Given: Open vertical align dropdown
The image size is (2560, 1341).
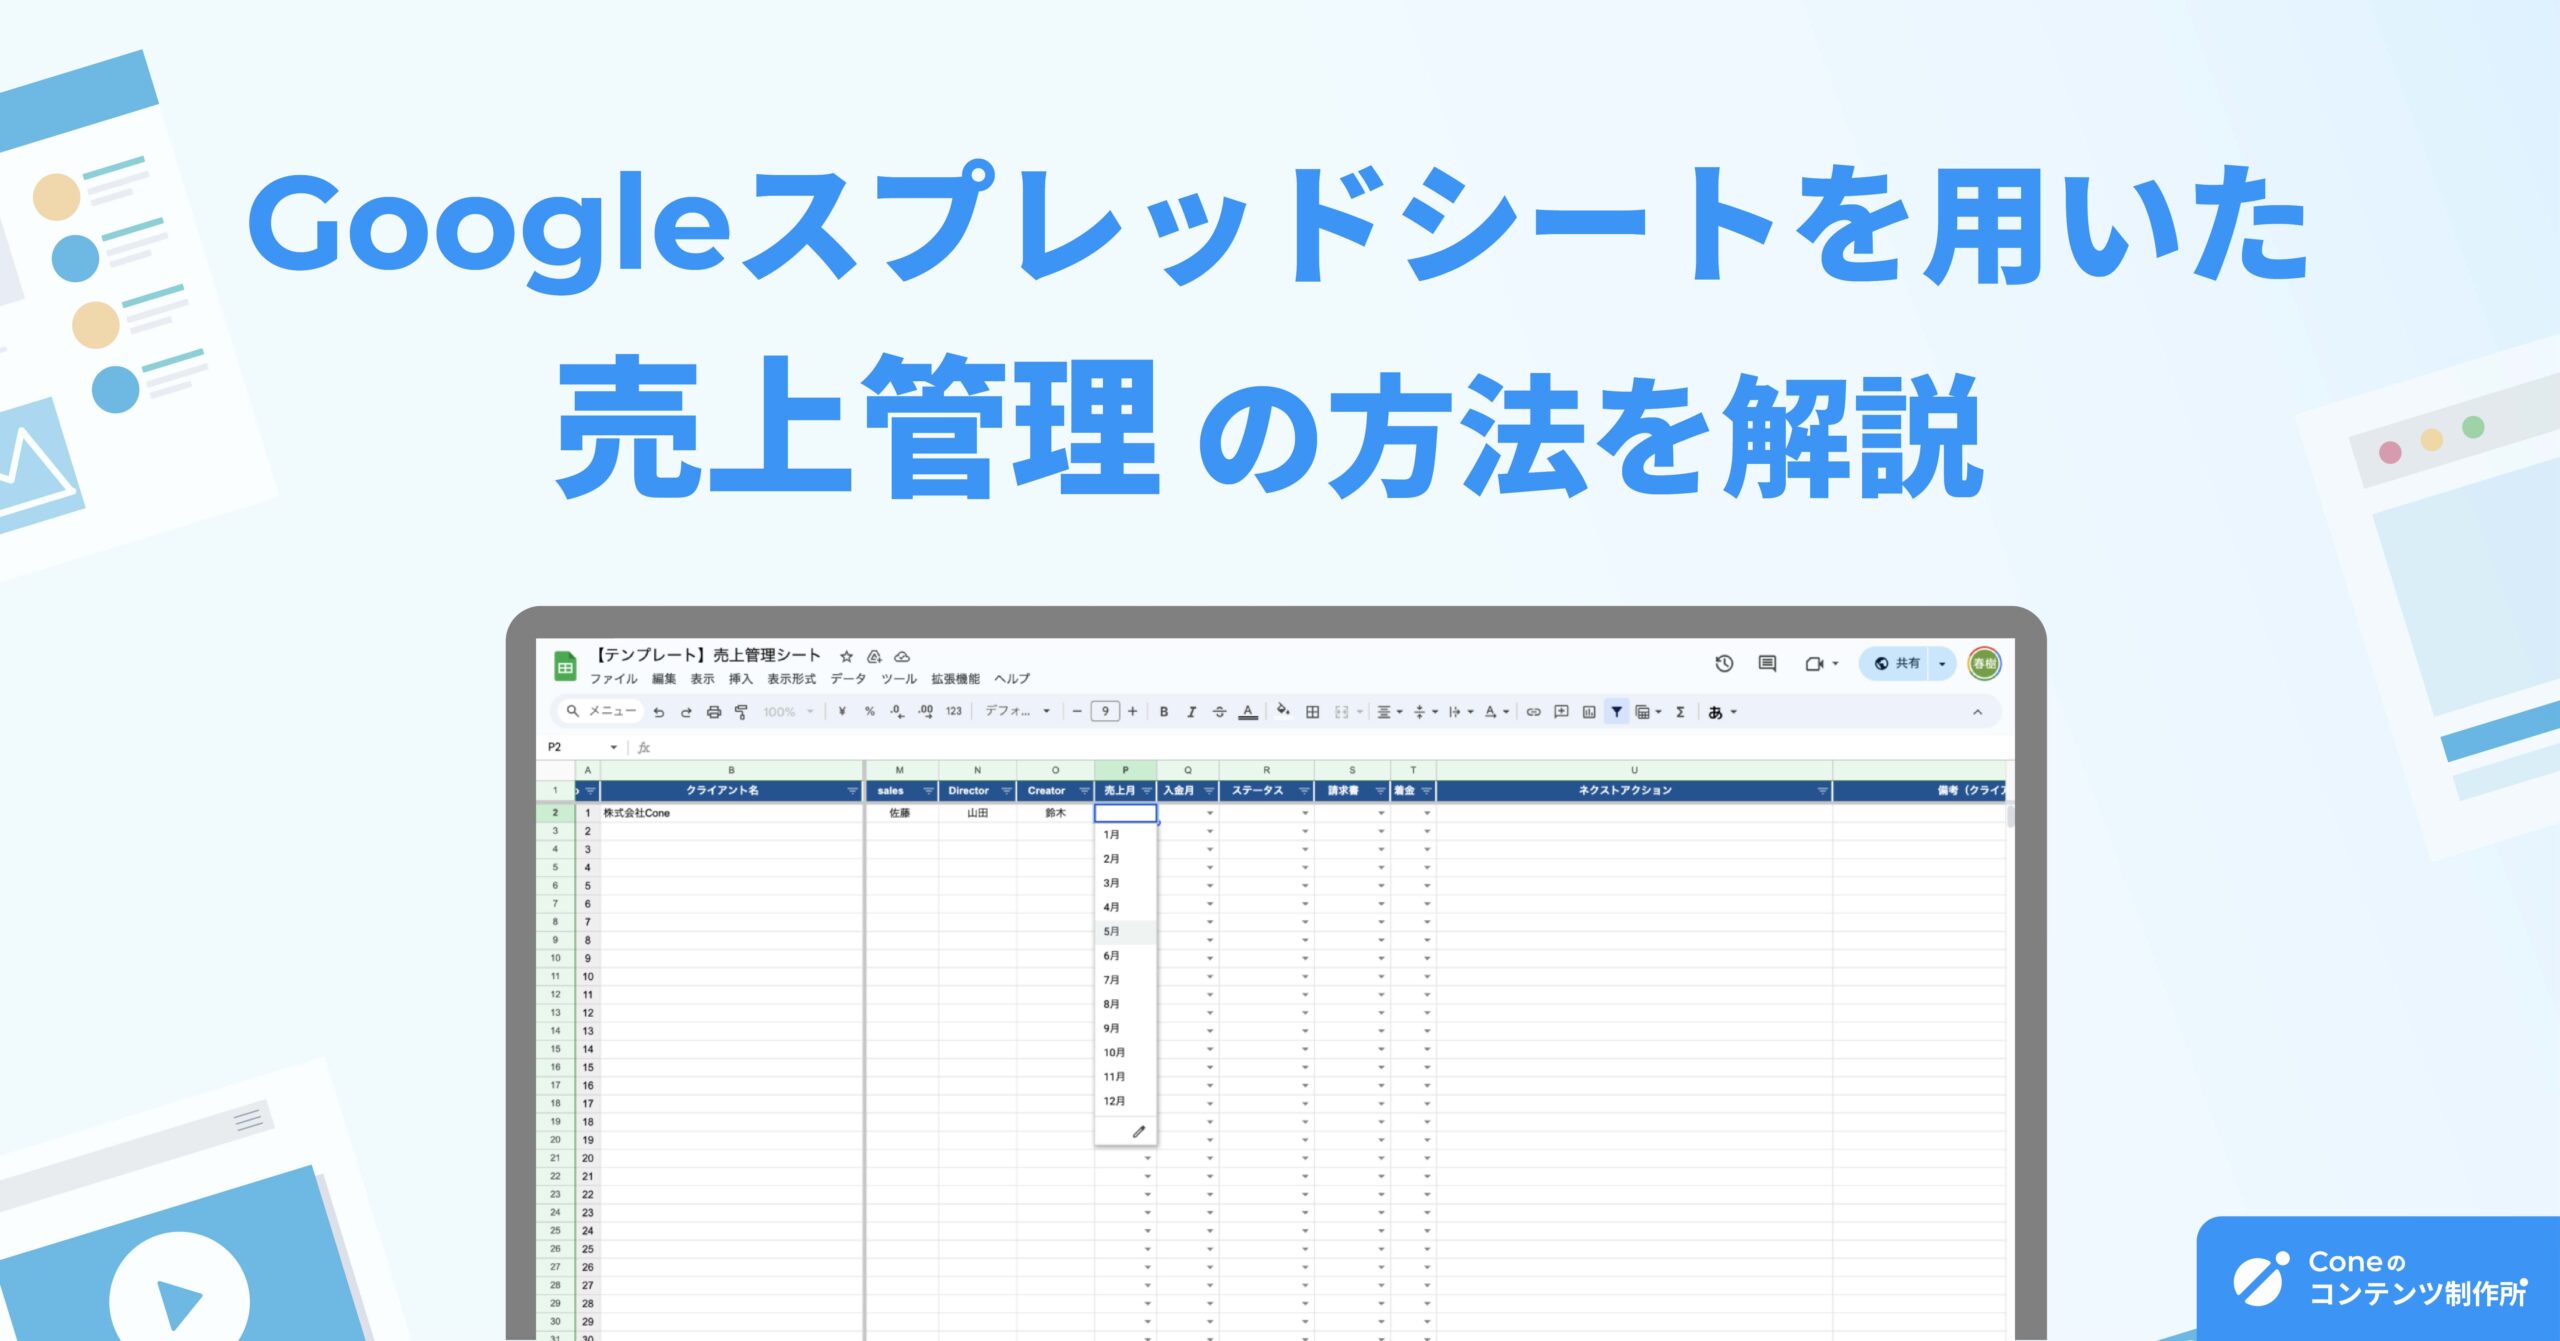Looking at the screenshot, I should (1426, 712).
